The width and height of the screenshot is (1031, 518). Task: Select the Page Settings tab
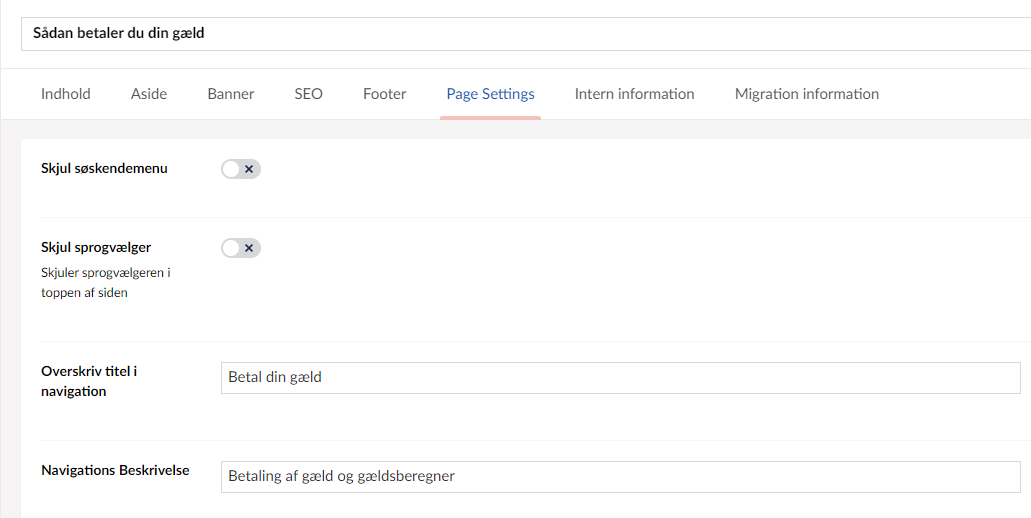tap(490, 94)
